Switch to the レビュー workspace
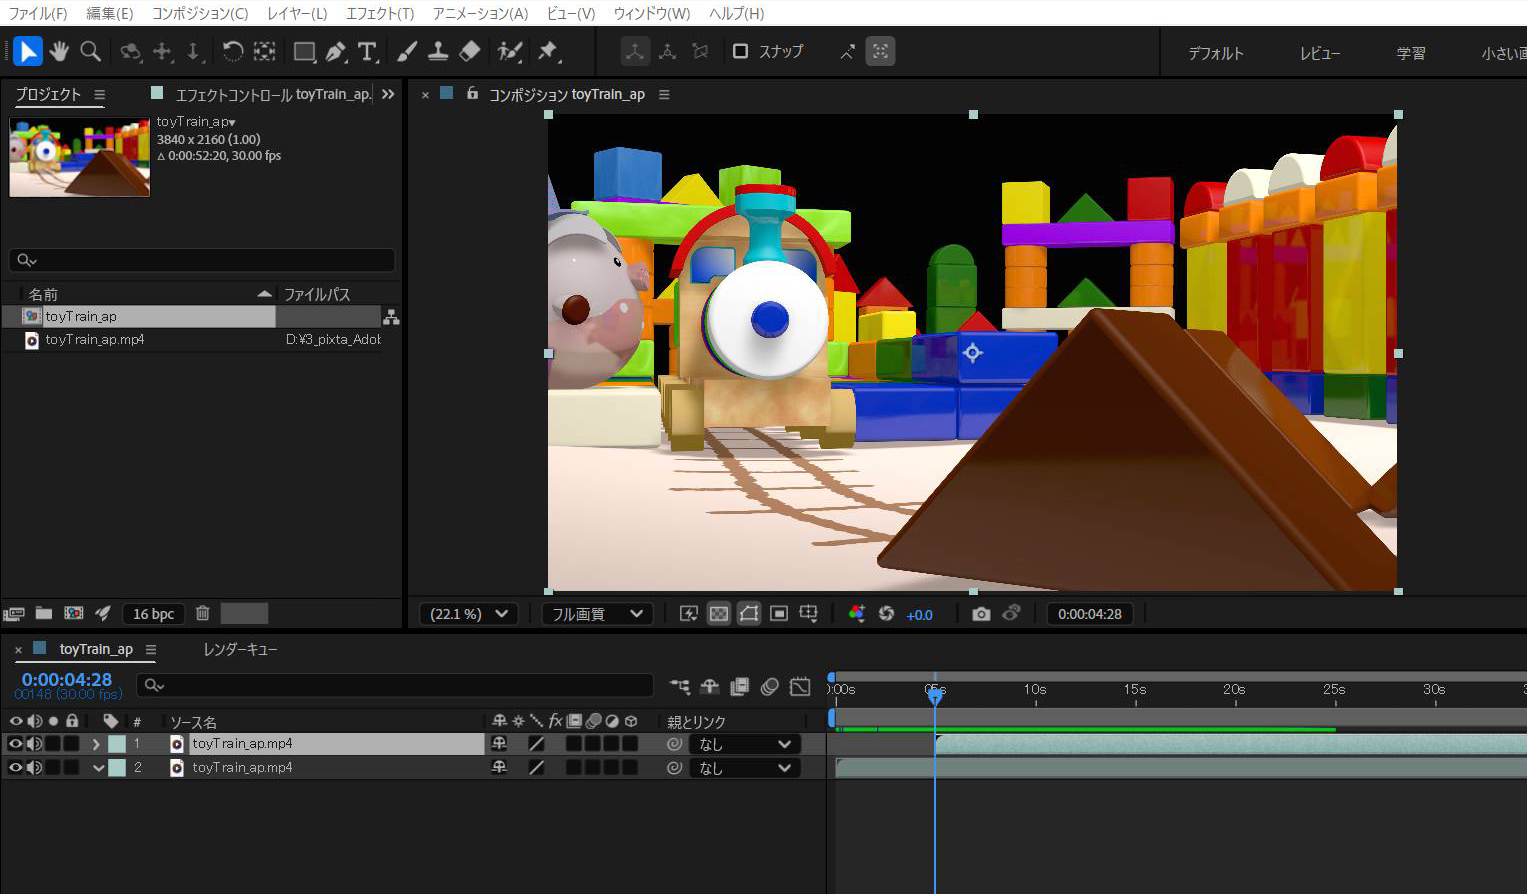The image size is (1527, 894). [x=1319, y=53]
